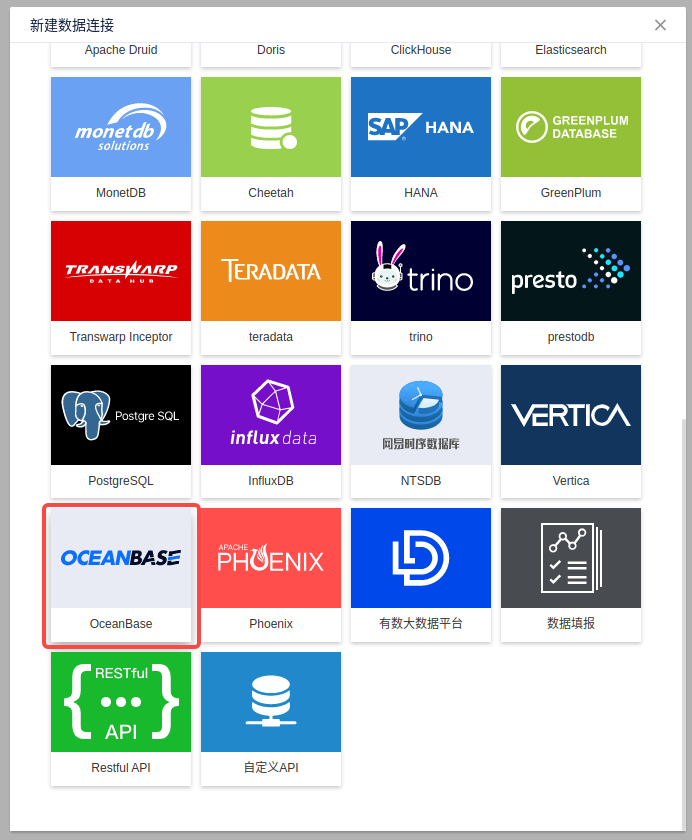Click the highlighted OceanBase logo
Image resolution: width=692 pixels, height=840 pixels.
tap(121, 558)
